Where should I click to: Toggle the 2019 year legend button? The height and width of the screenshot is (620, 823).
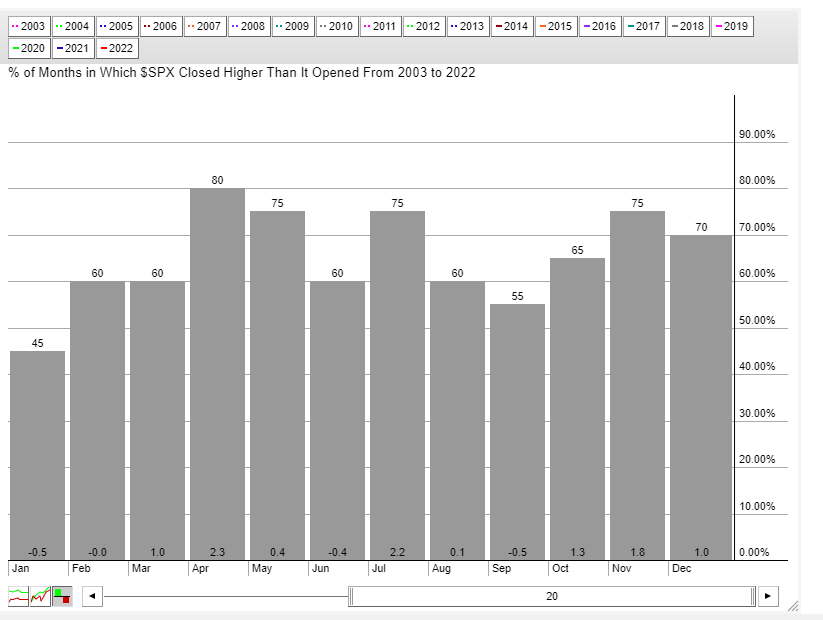click(731, 26)
